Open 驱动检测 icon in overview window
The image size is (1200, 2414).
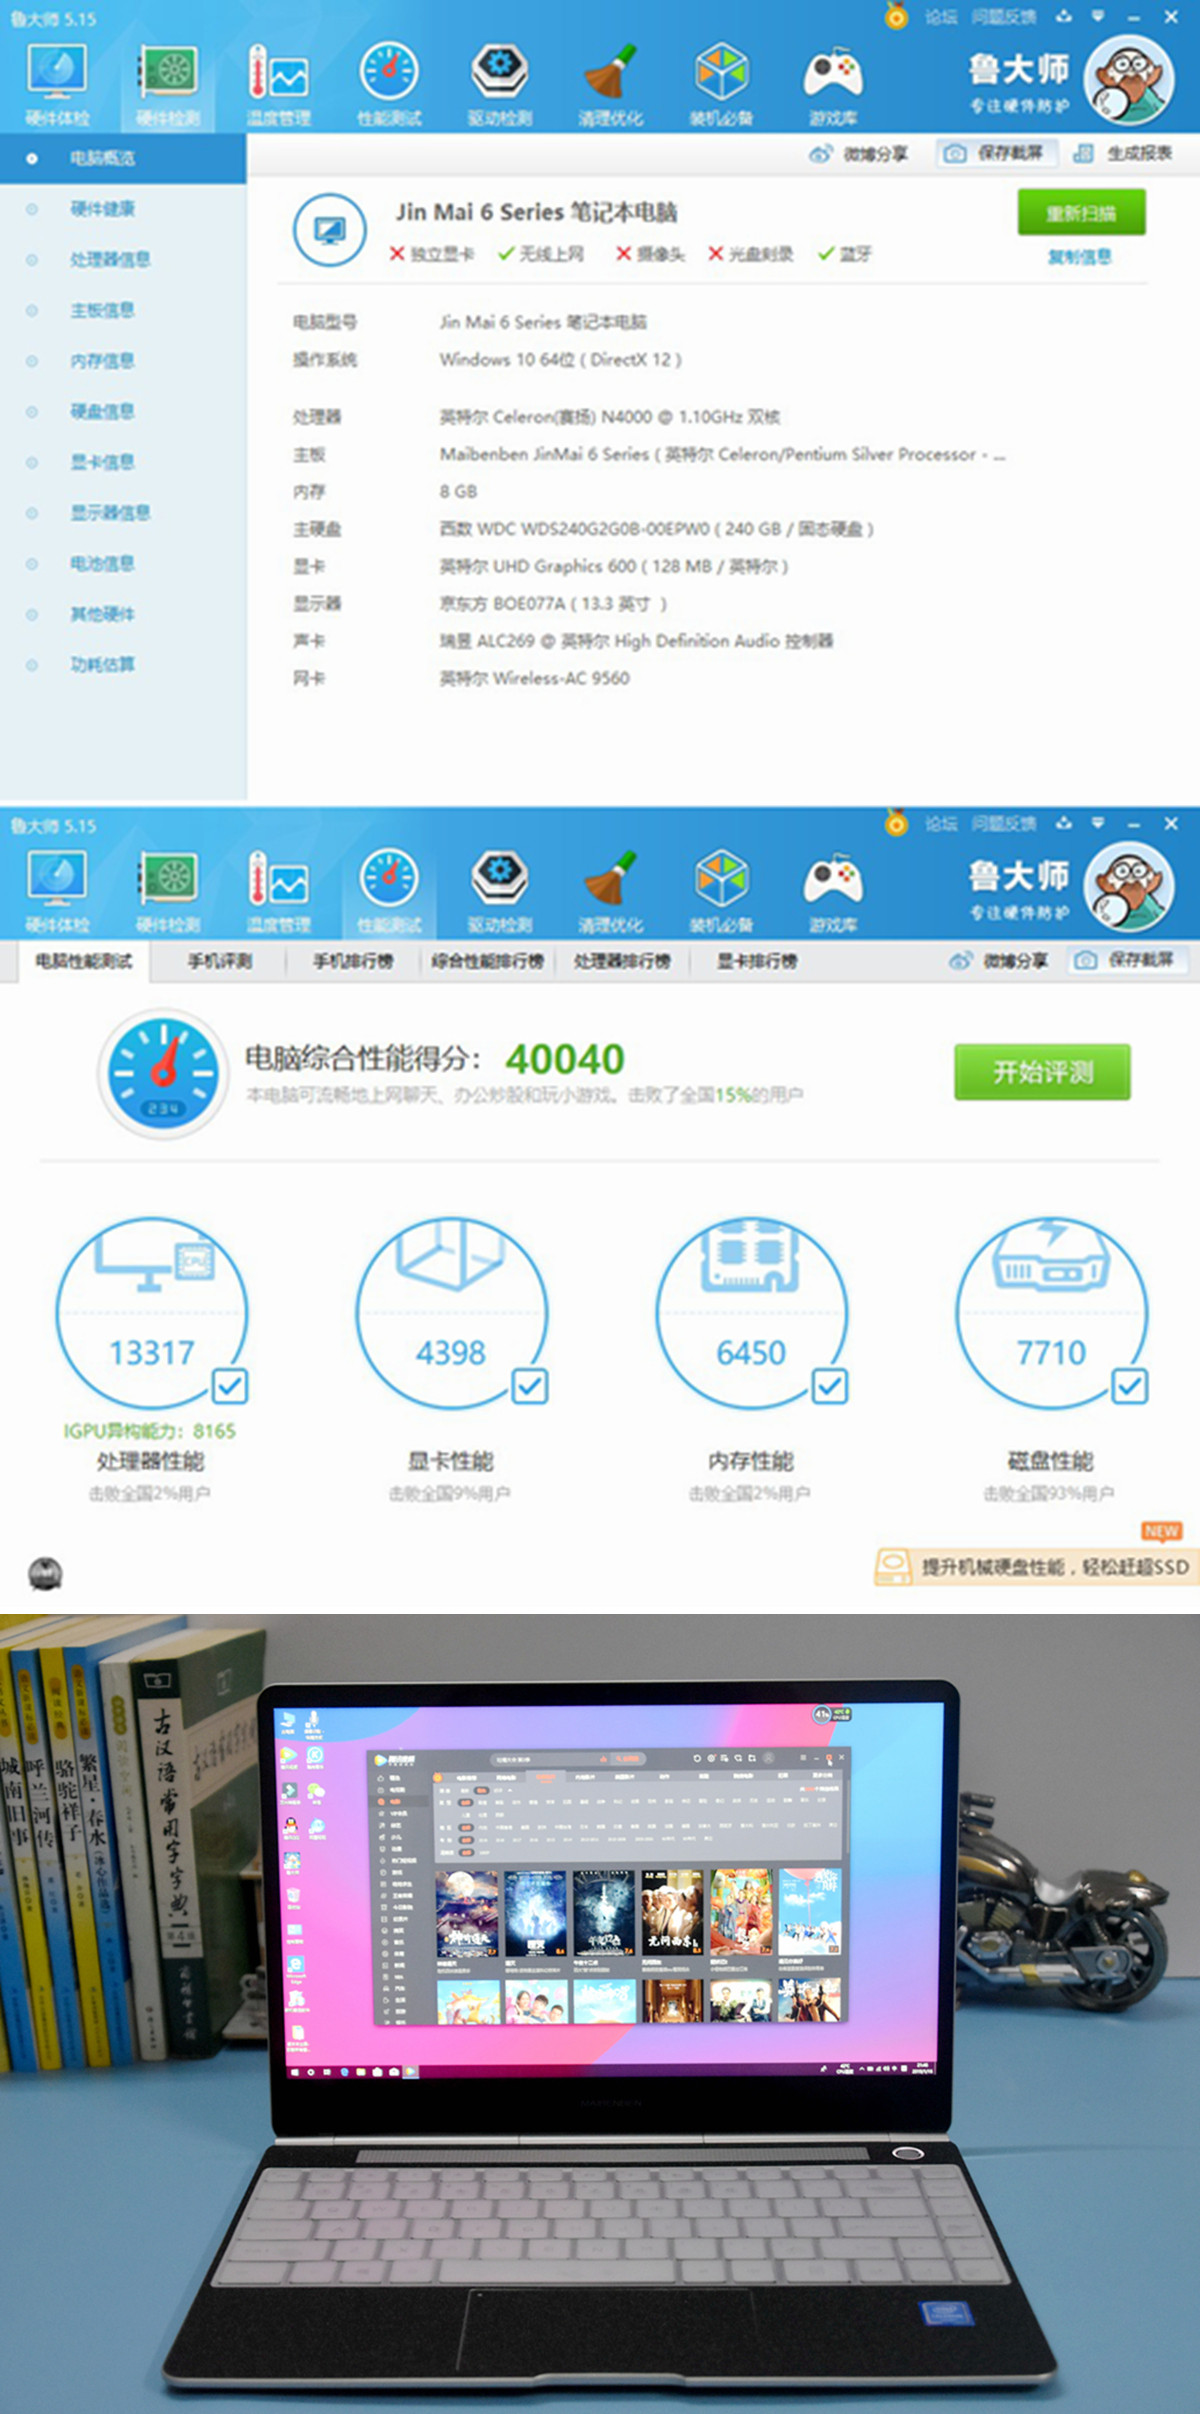pos(500,85)
